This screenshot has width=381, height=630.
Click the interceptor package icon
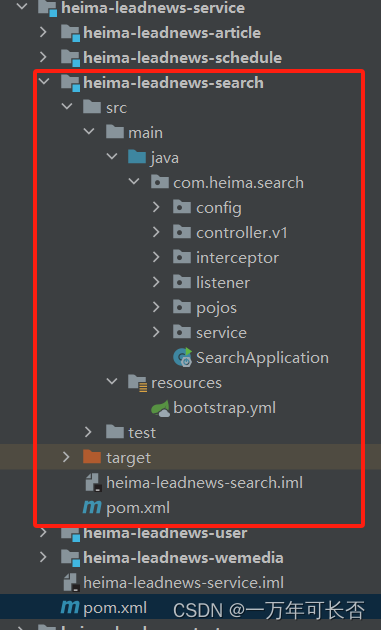click(182, 256)
